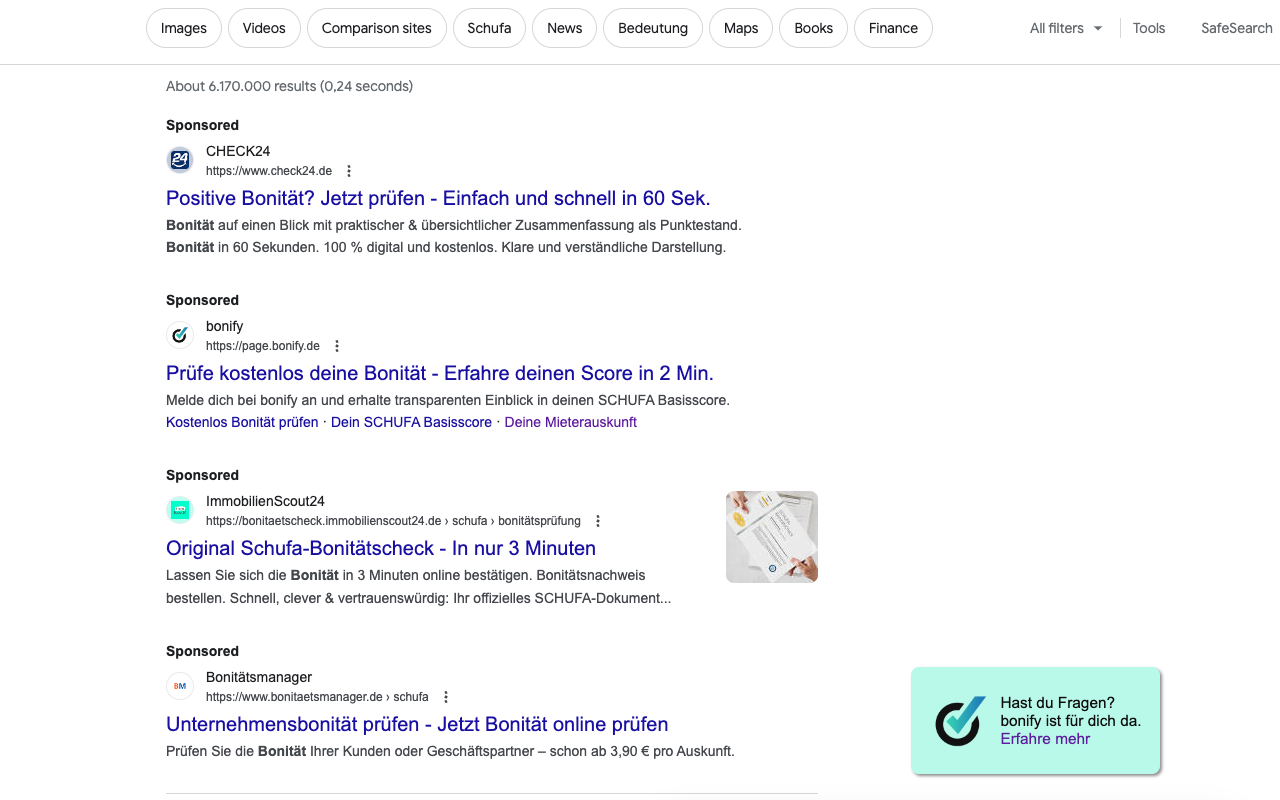
Task: Switch to the Images filter tab
Action: click(183, 28)
